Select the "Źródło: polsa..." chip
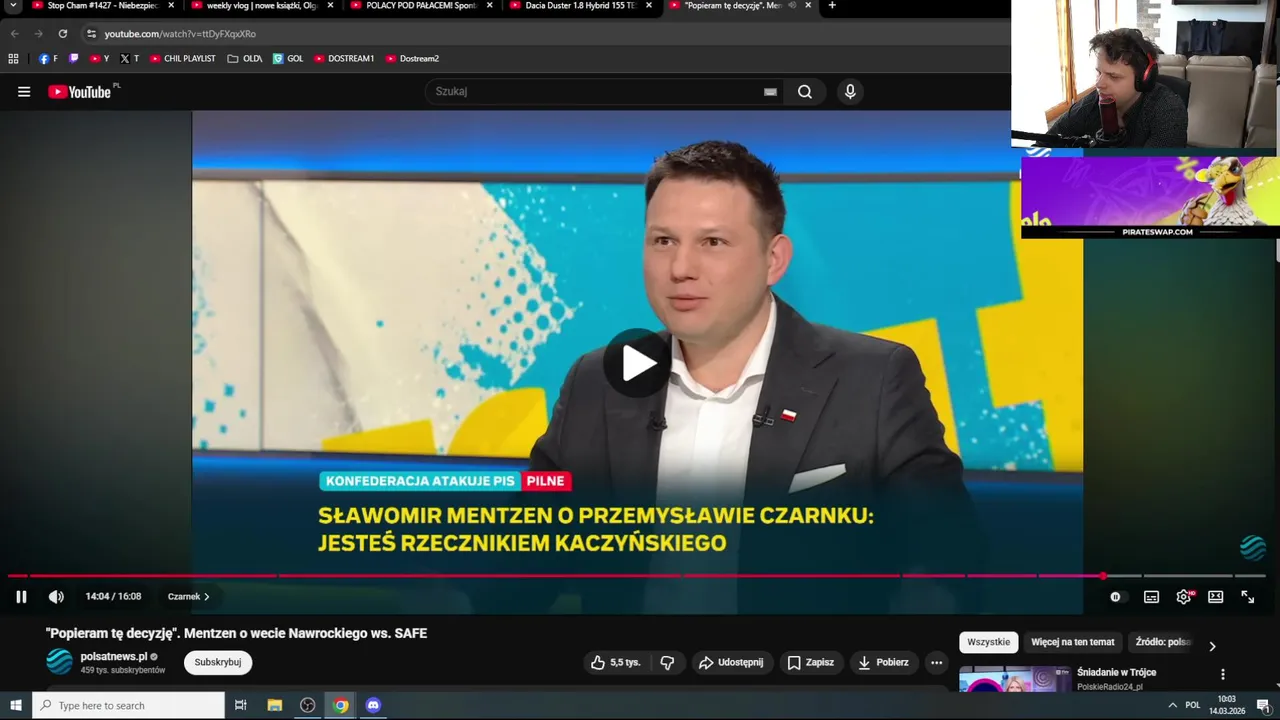This screenshot has height=720, width=1280. 1163,642
